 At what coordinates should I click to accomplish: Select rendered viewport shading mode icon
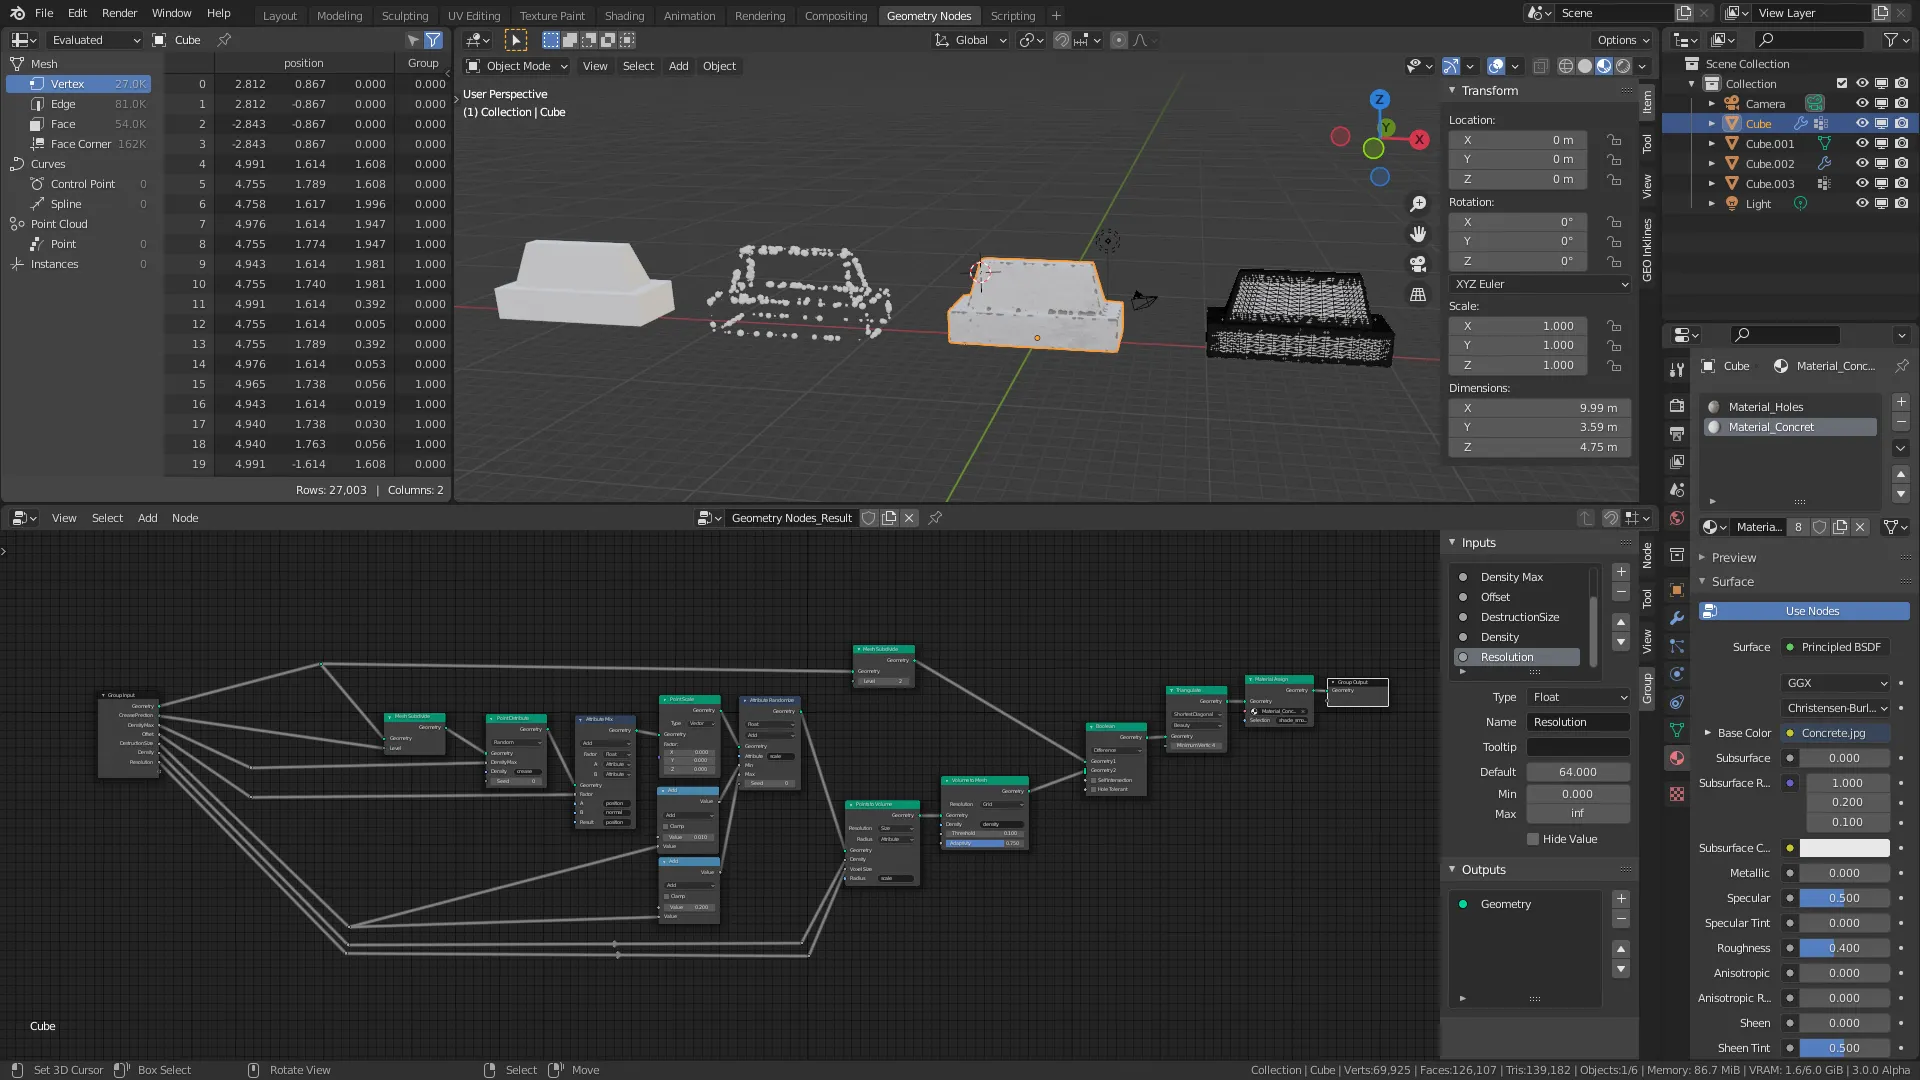coord(1623,66)
